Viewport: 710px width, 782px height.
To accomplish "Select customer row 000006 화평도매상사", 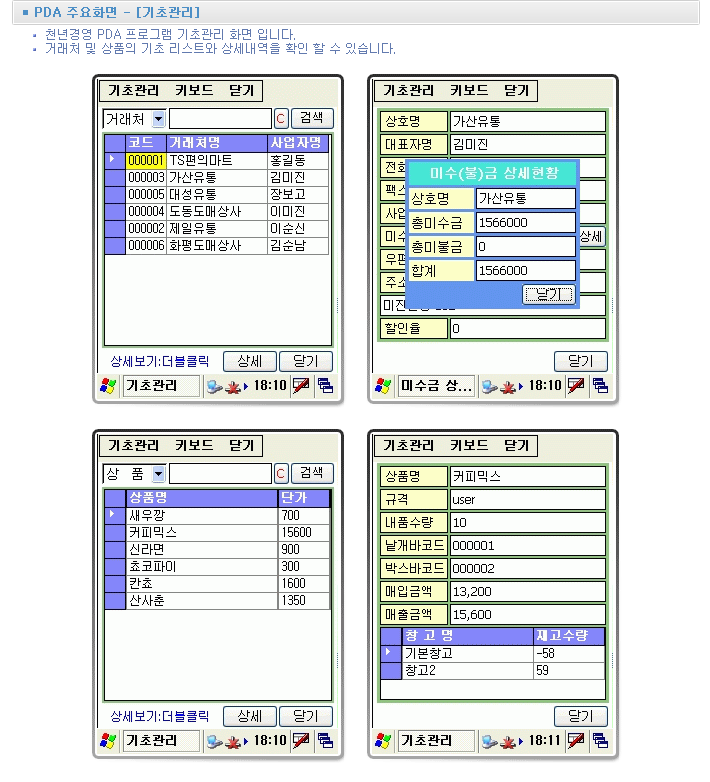I will click(x=217, y=245).
